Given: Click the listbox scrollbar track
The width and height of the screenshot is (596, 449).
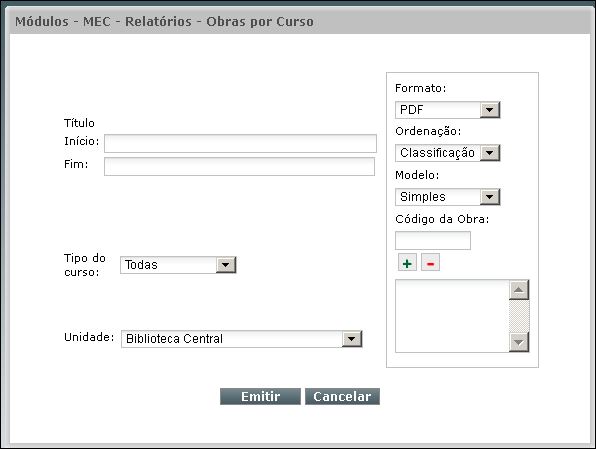Looking at the screenshot, I should [519, 316].
